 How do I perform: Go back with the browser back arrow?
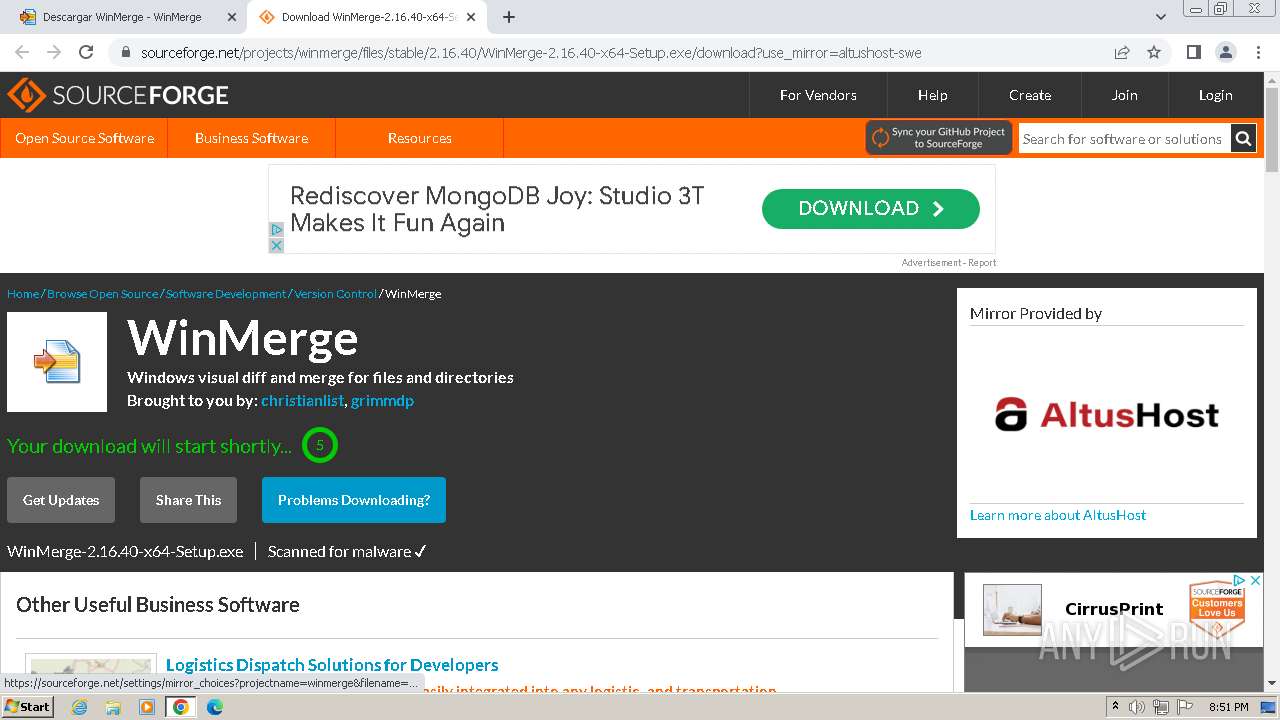coord(22,52)
